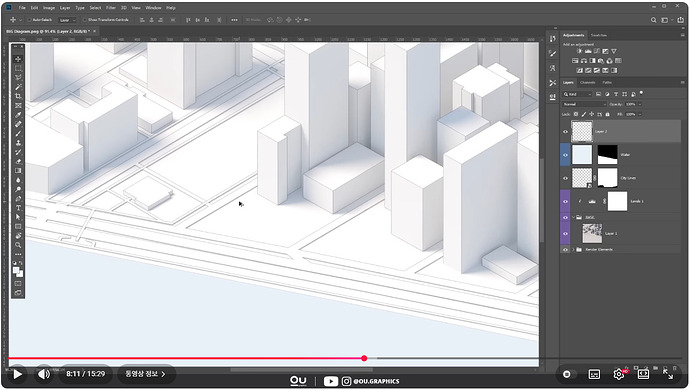Hide the Layer 2 layer
The height and width of the screenshot is (390, 690).
click(x=565, y=132)
